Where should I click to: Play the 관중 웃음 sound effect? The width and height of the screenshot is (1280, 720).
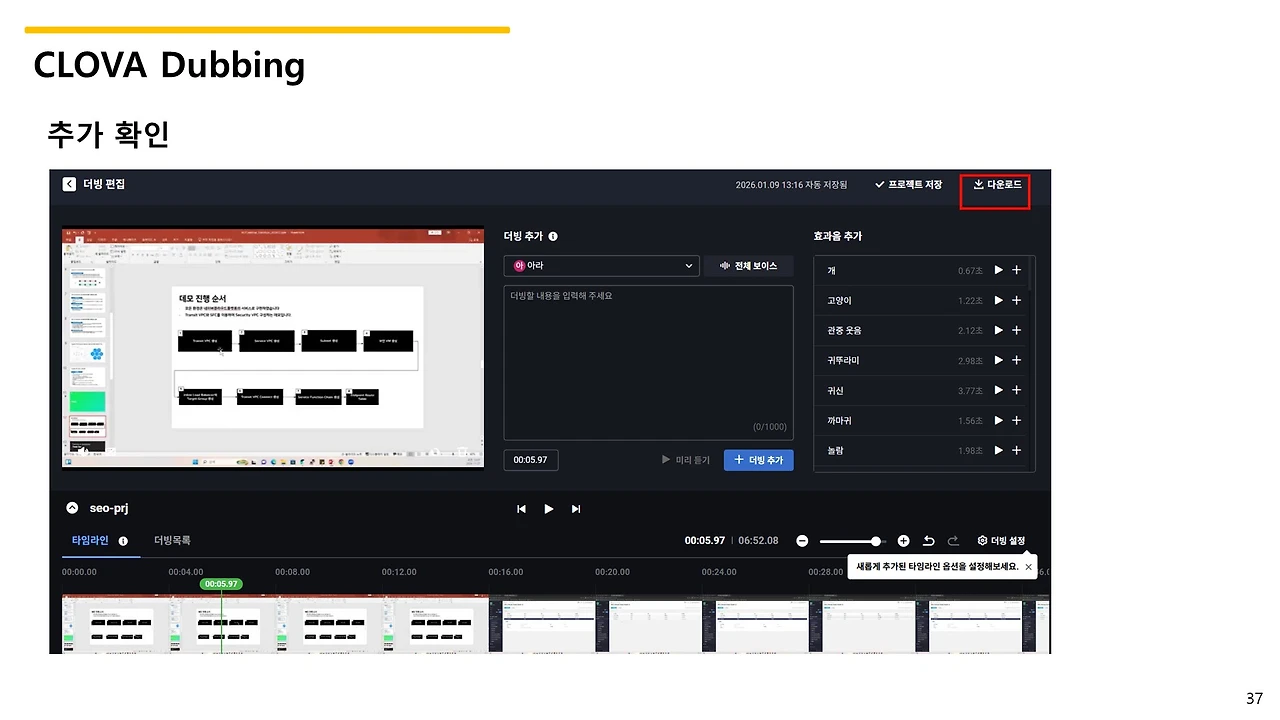(998, 330)
